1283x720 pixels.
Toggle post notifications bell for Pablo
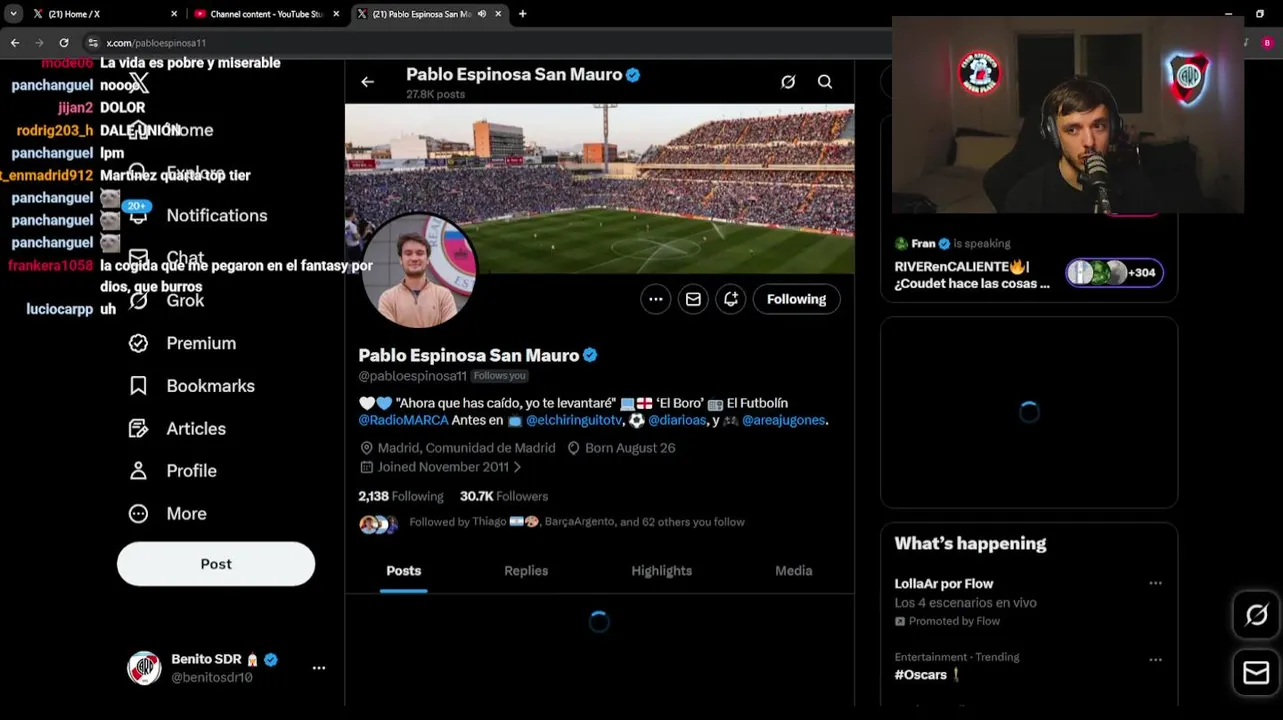coord(731,299)
